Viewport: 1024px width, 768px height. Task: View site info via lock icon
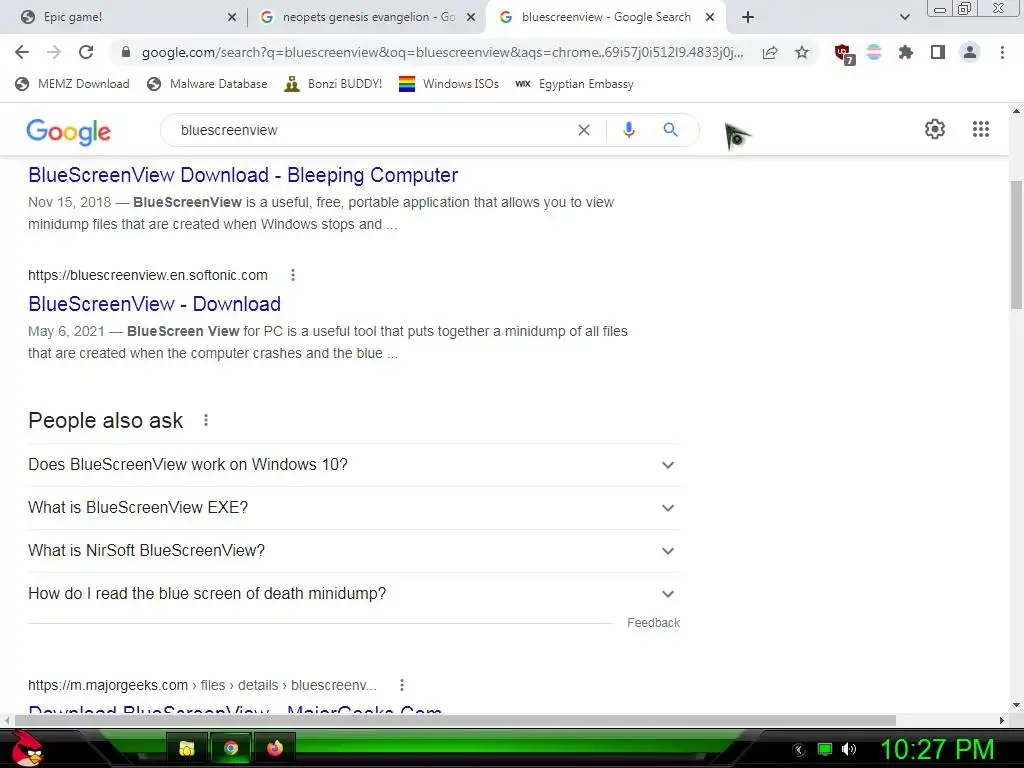126,52
